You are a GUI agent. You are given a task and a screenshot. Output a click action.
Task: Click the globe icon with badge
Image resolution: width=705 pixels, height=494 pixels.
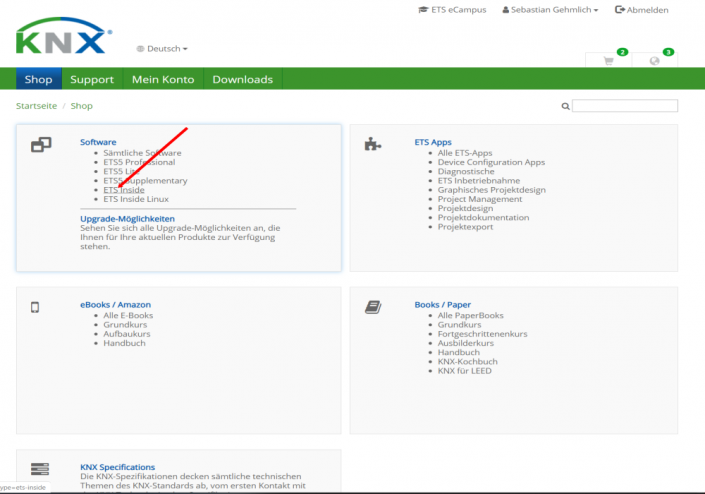pyautogui.click(x=654, y=61)
